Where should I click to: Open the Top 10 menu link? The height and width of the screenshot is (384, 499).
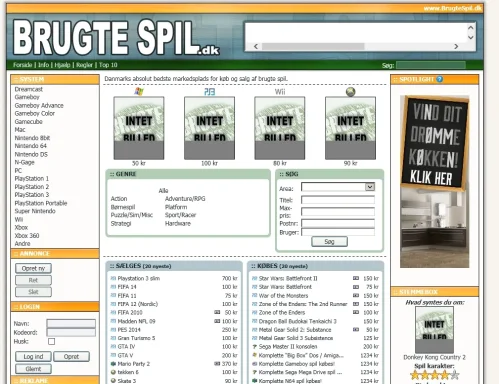[x=108, y=65]
